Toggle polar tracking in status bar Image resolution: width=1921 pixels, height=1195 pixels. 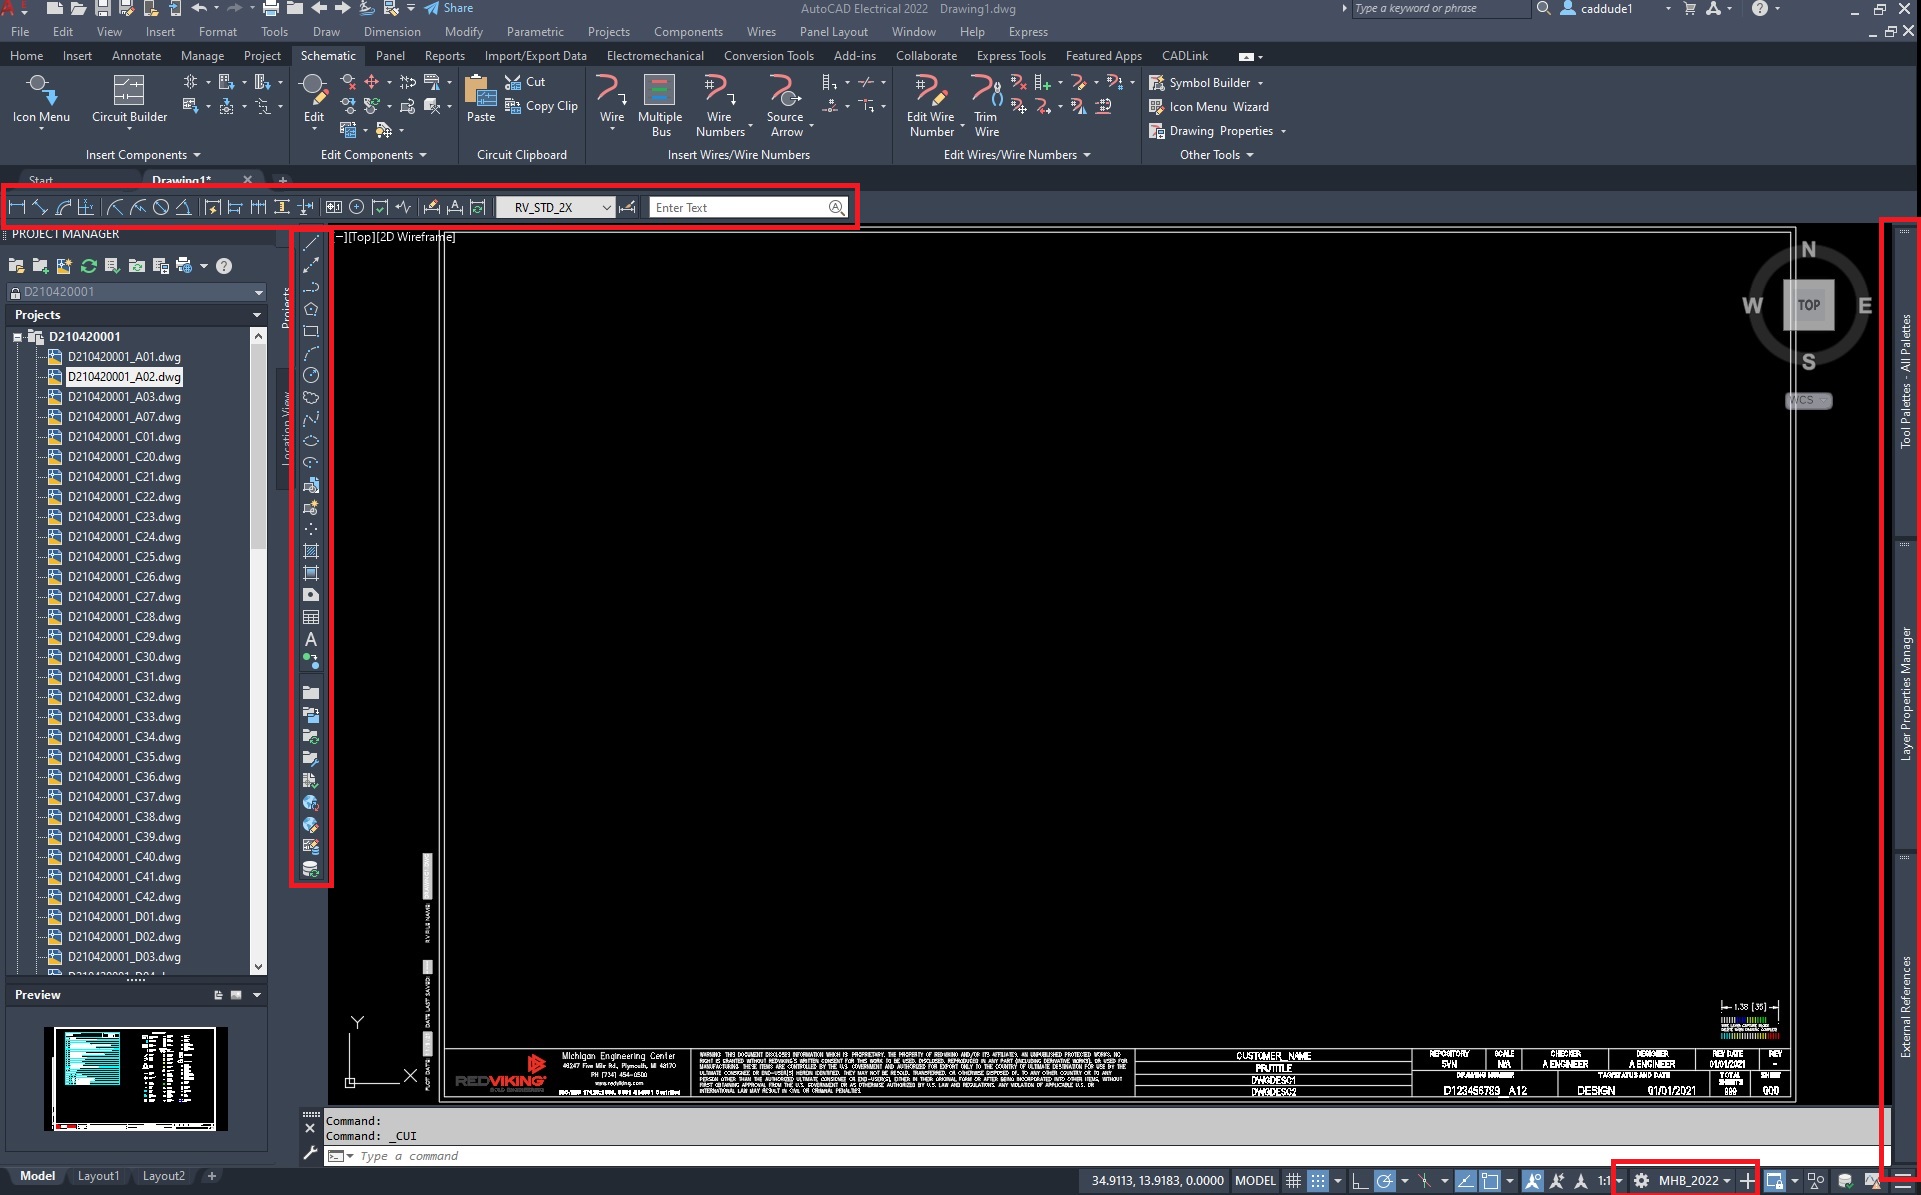1384,1181
